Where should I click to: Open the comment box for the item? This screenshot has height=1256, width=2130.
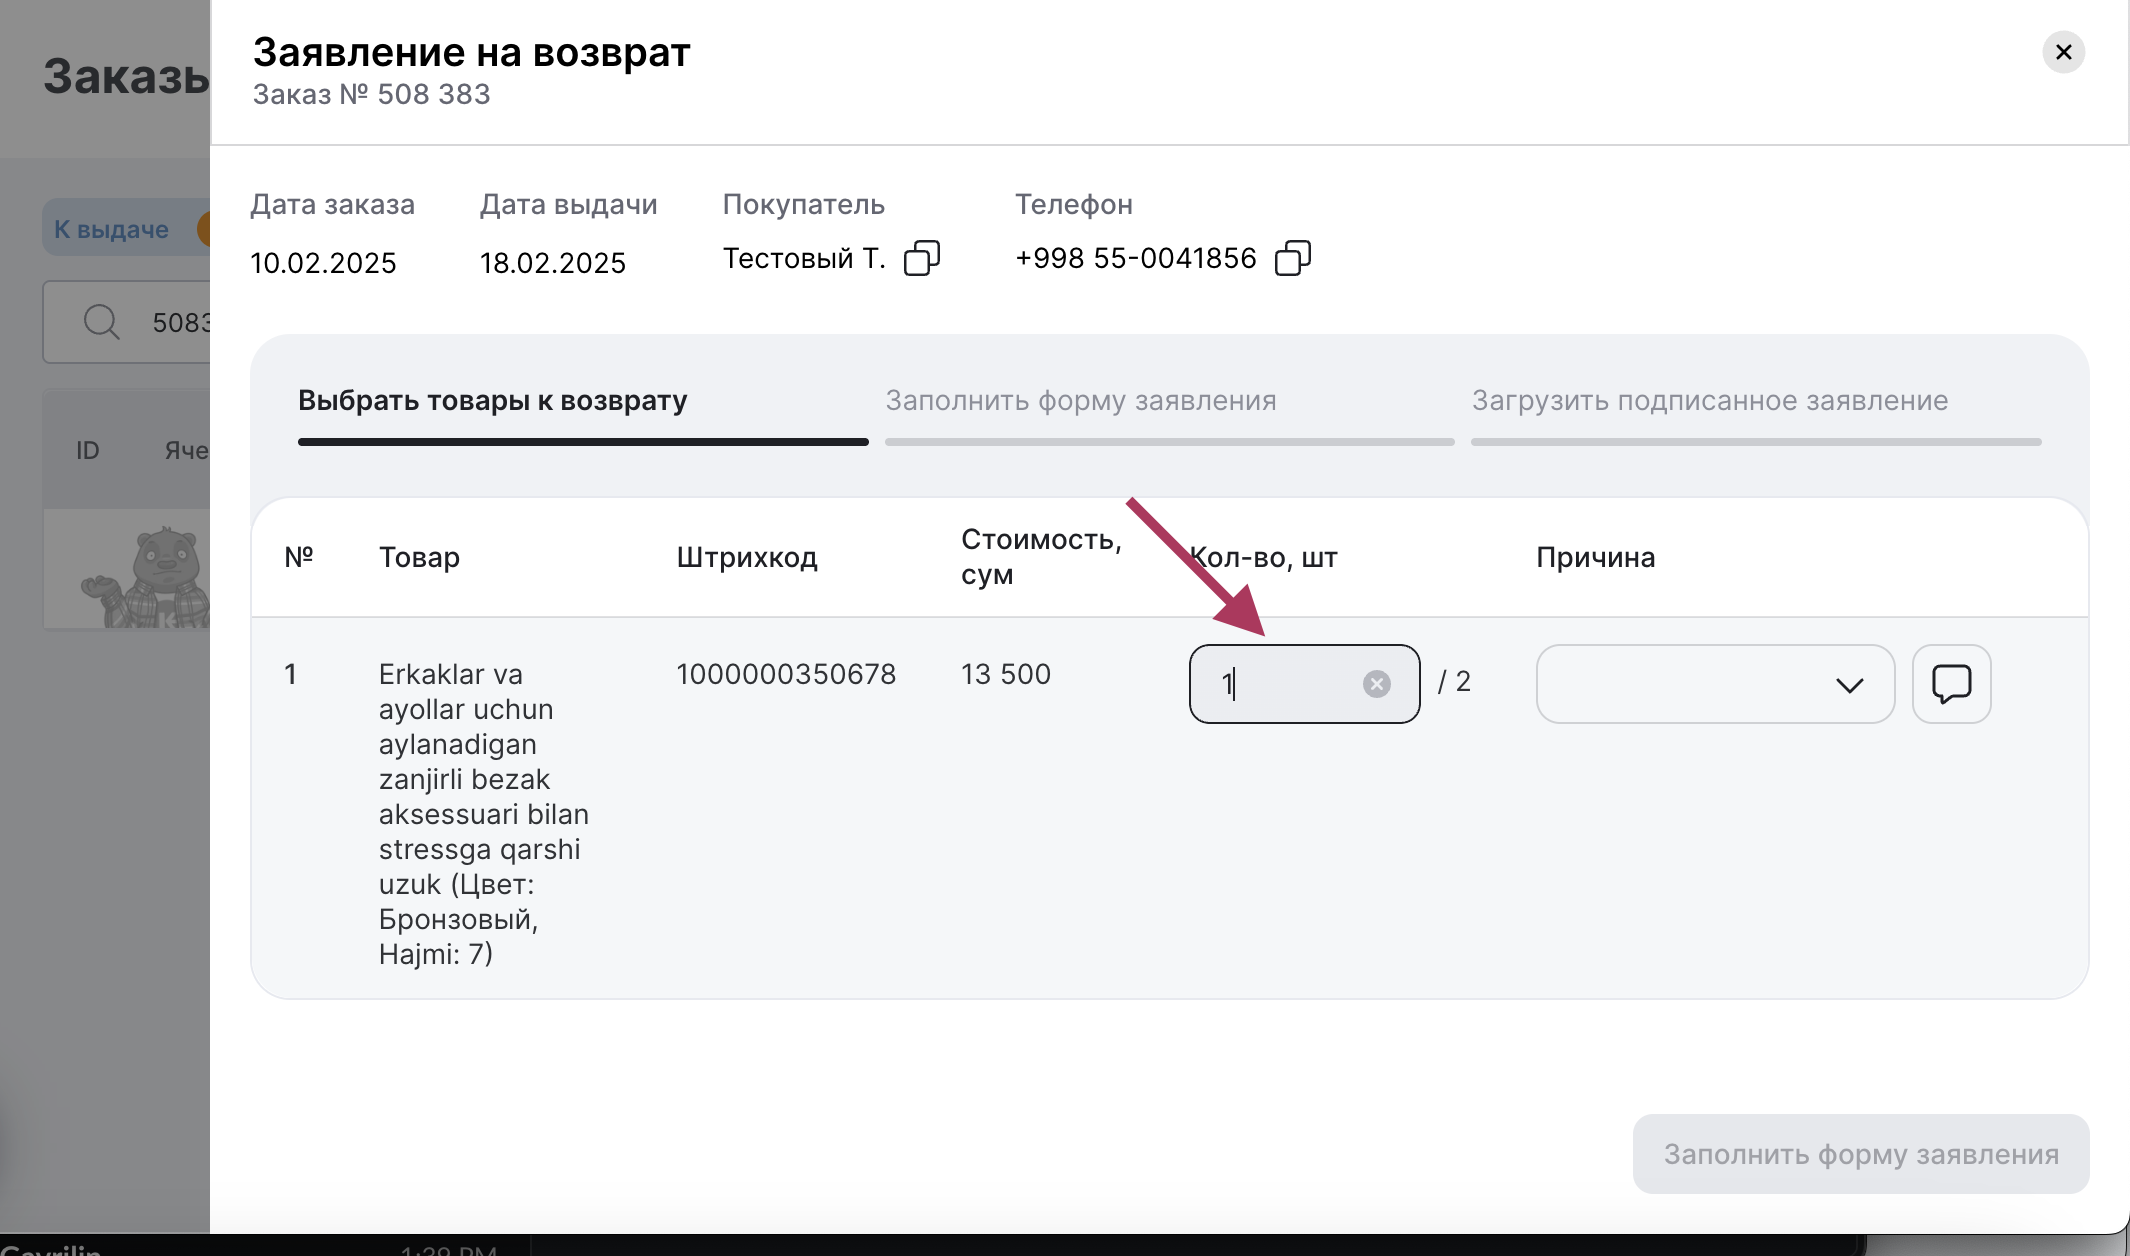point(1951,684)
